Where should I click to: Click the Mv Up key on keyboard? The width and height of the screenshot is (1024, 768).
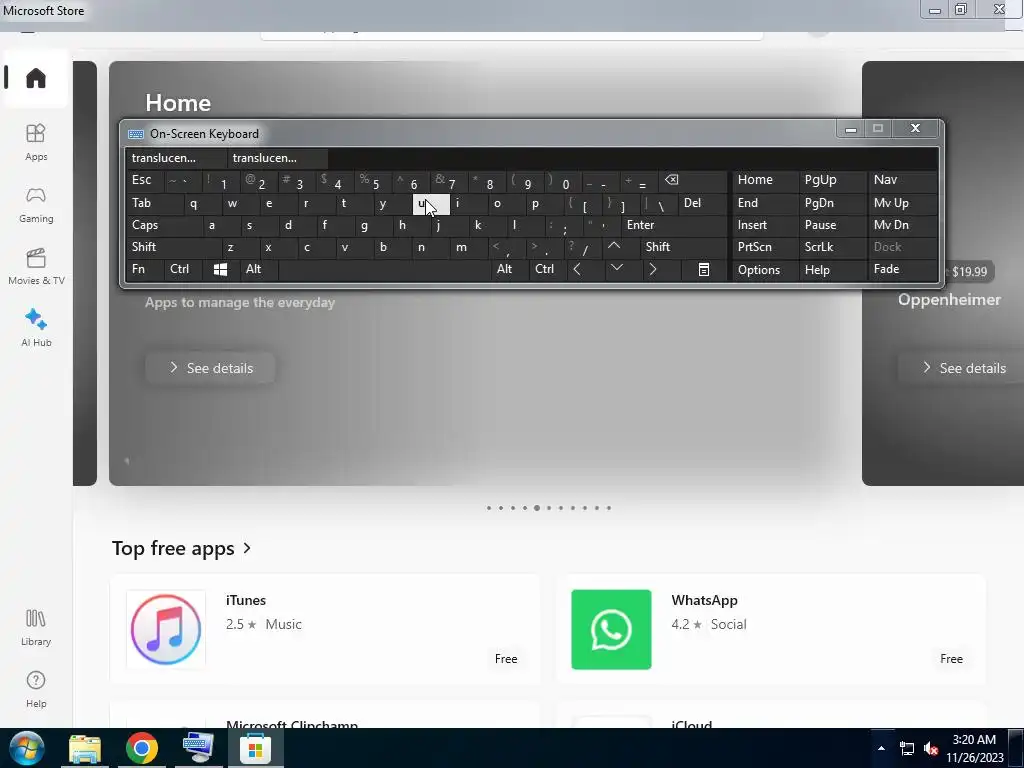pyautogui.click(x=903, y=203)
